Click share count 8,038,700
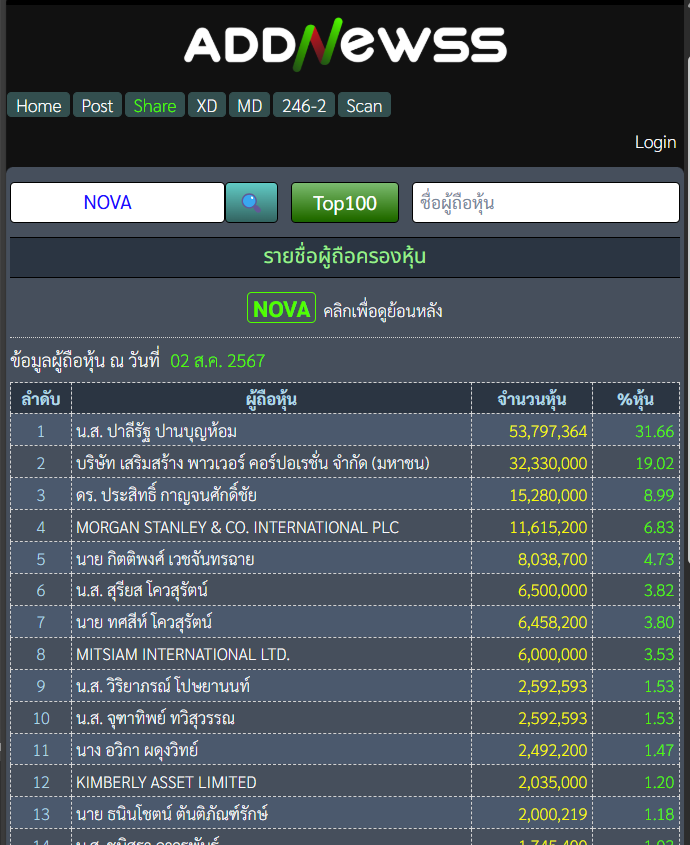The width and height of the screenshot is (690, 845). 553,559
